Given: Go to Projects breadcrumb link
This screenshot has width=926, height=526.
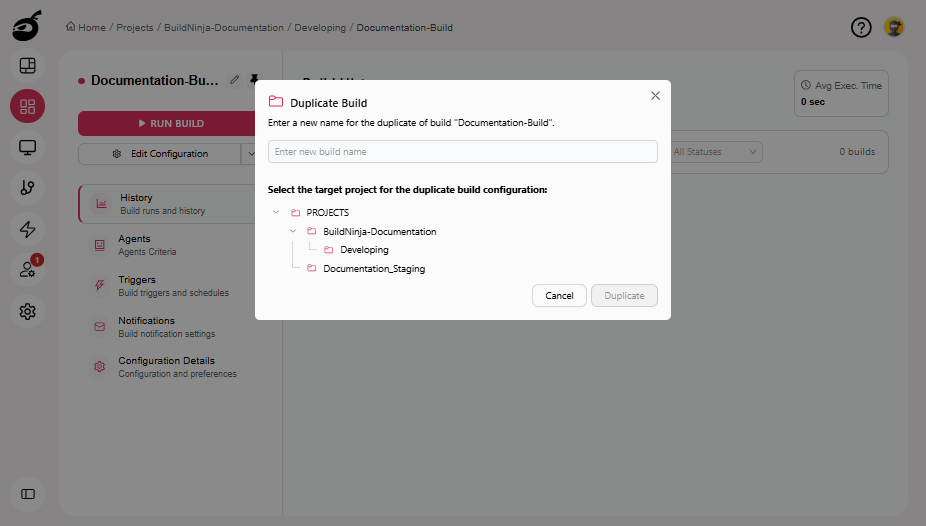Looking at the screenshot, I should (135, 27).
